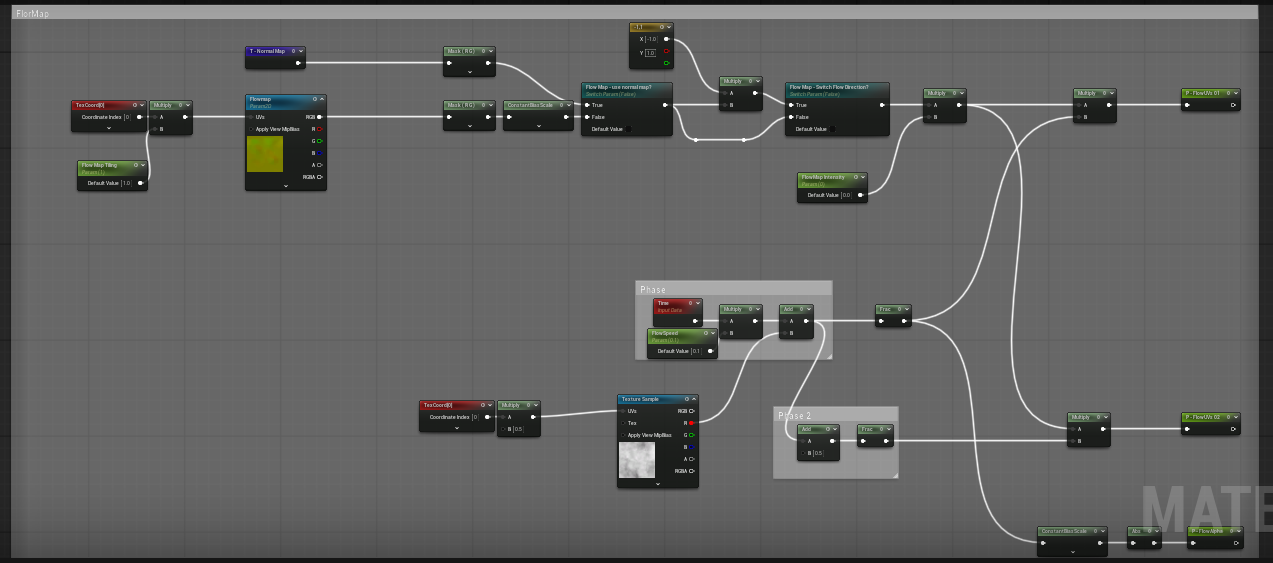Select the Texture Sample node header
The height and width of the screenshot is (563, 1273).
pyautogui.click(x=657, y=399)
